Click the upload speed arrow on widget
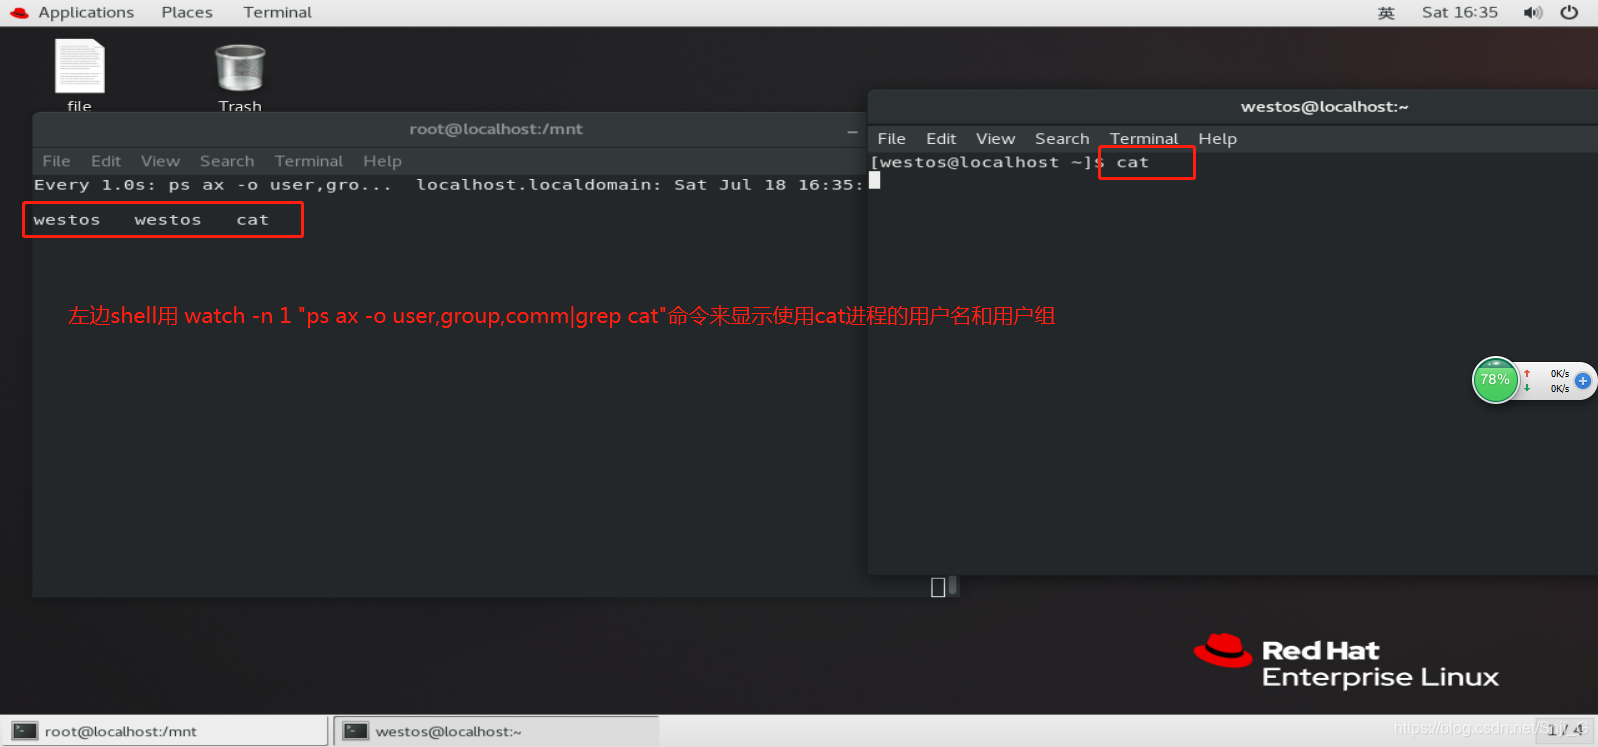 pos(1527,374)
